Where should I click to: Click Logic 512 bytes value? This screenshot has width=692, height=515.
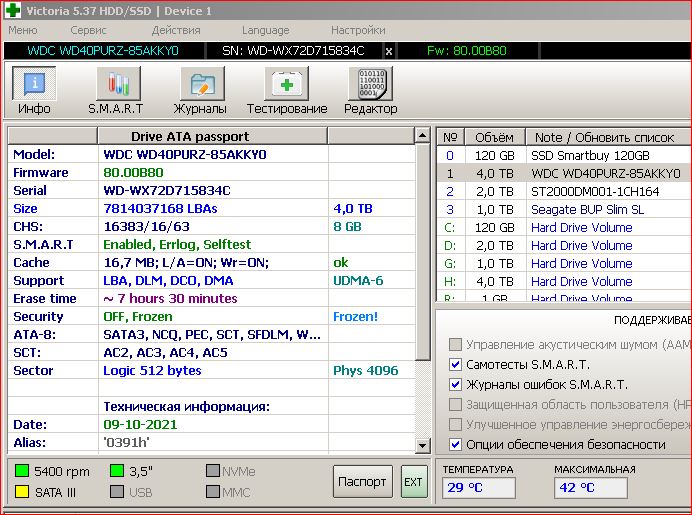pos(152,370)
